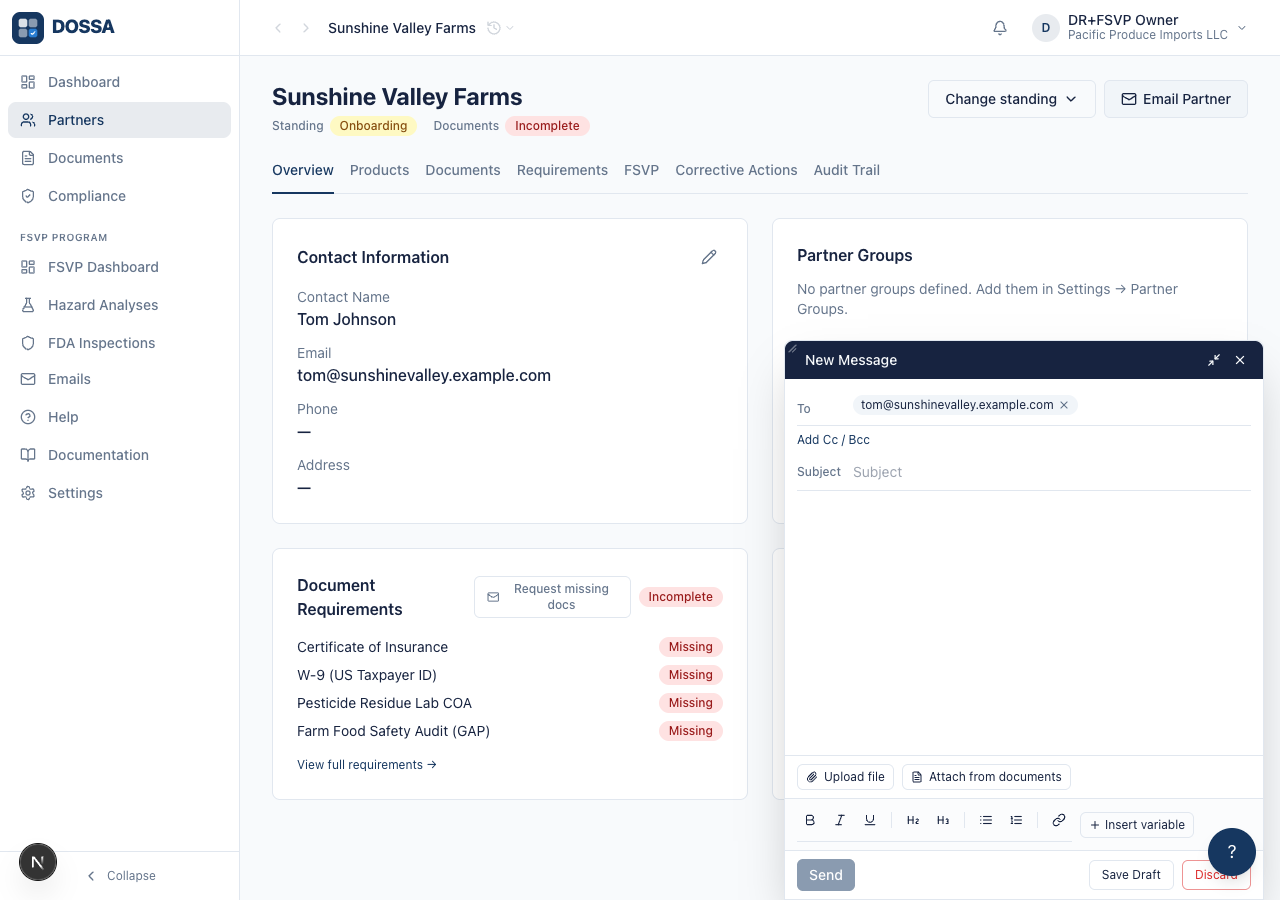Add a hyperlink using link icon
1280x900 pixels.
1059,820
